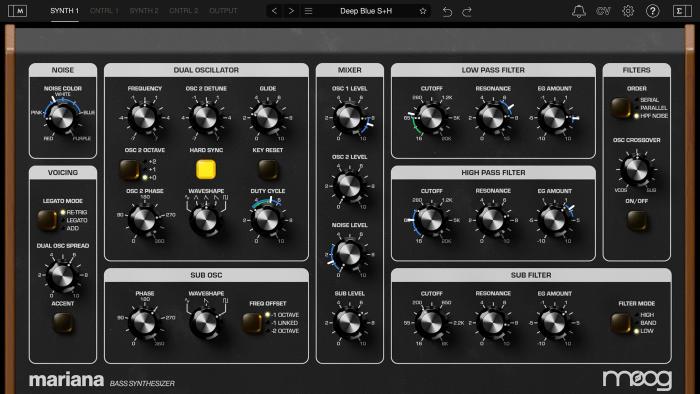Click the High Pass Filter Cutoff knob
Viewport: 700px width, 394px height.
point(431,220)
